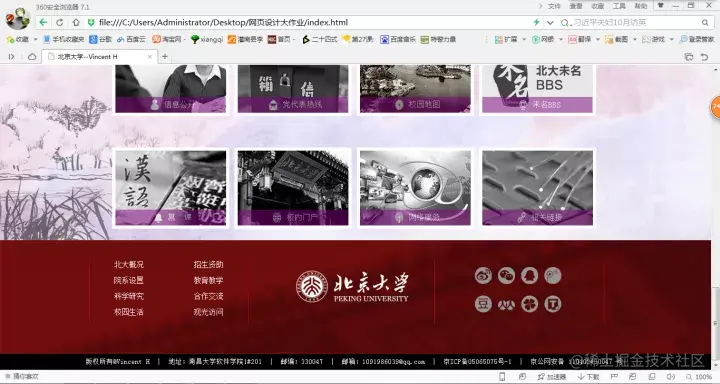The image size is (720, 384).
Task: Click the 观光访问 footer link
Action: [208, 312]
